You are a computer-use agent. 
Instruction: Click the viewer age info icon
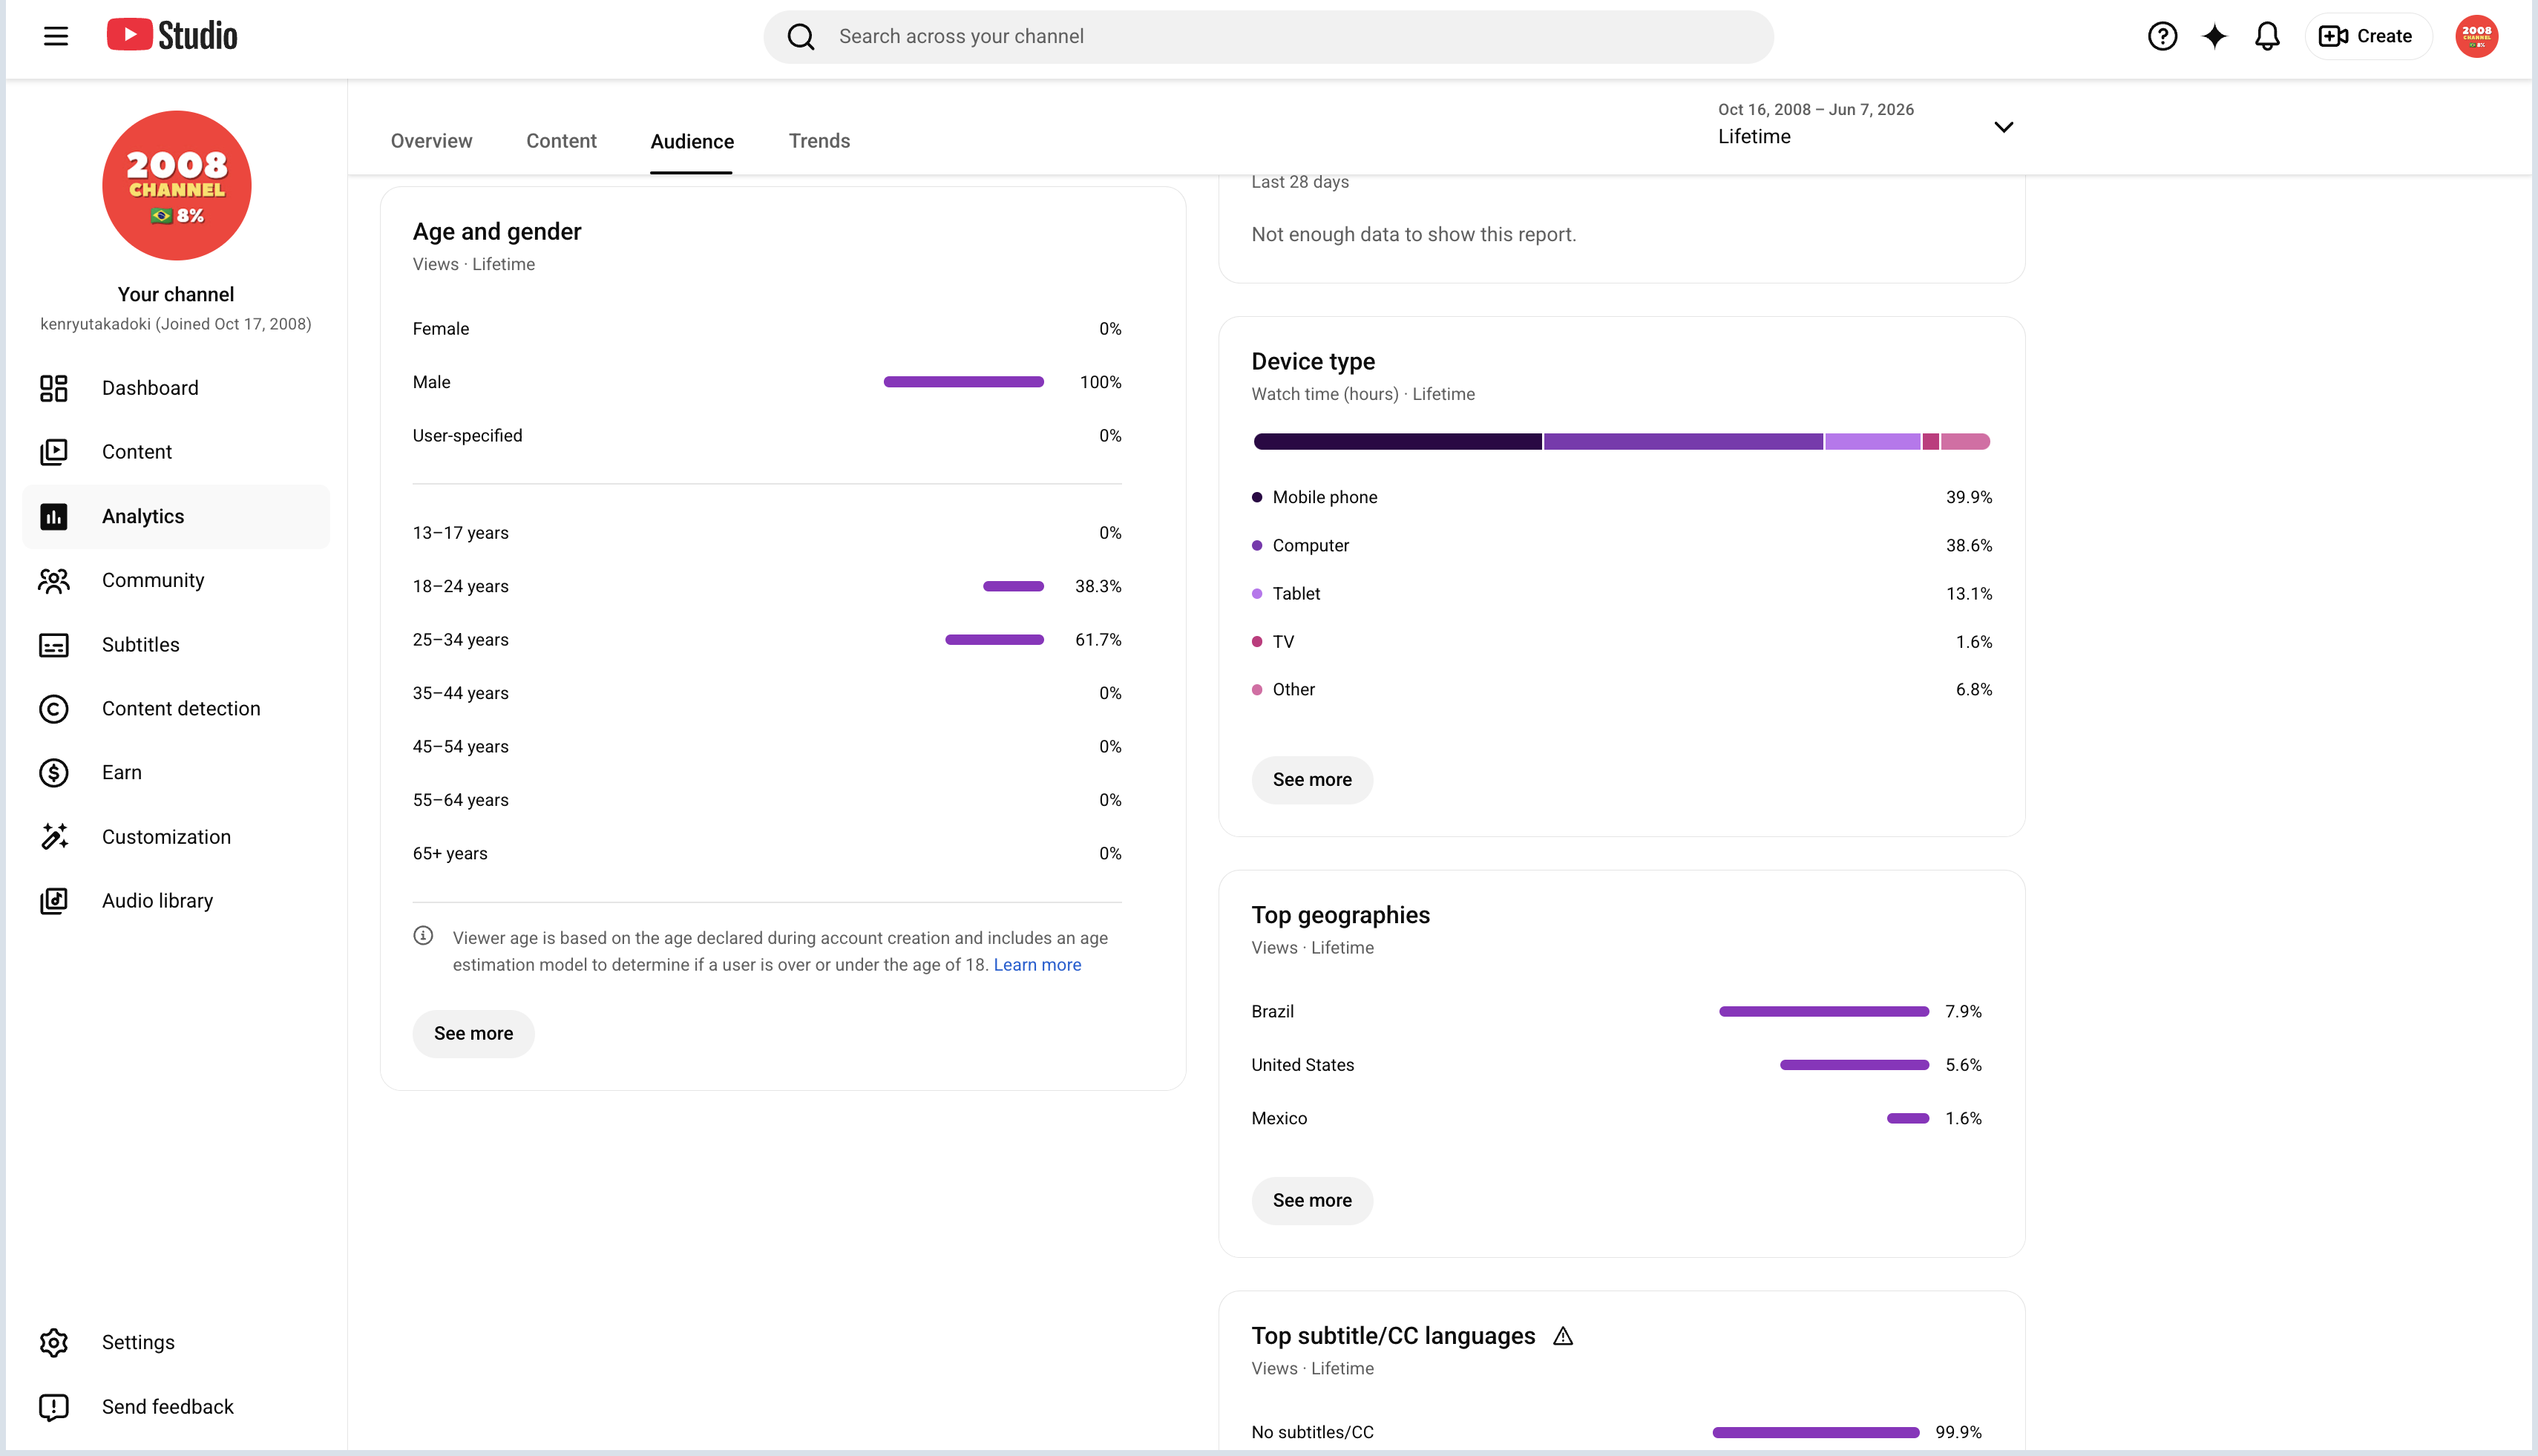coord(423,936)
